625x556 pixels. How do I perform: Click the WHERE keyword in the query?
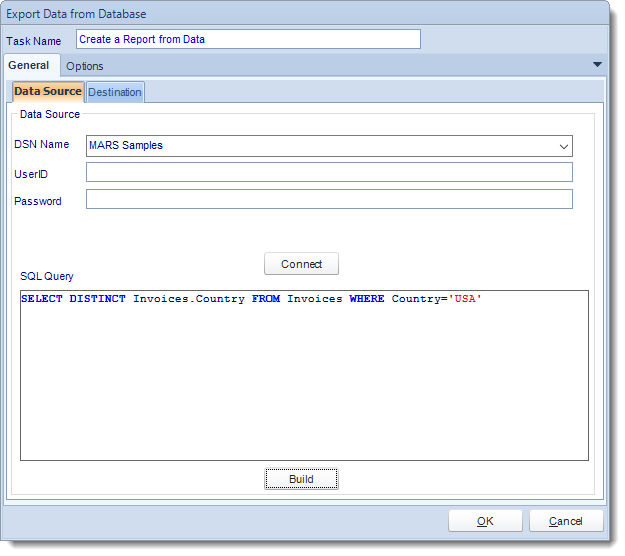(367, 299)
